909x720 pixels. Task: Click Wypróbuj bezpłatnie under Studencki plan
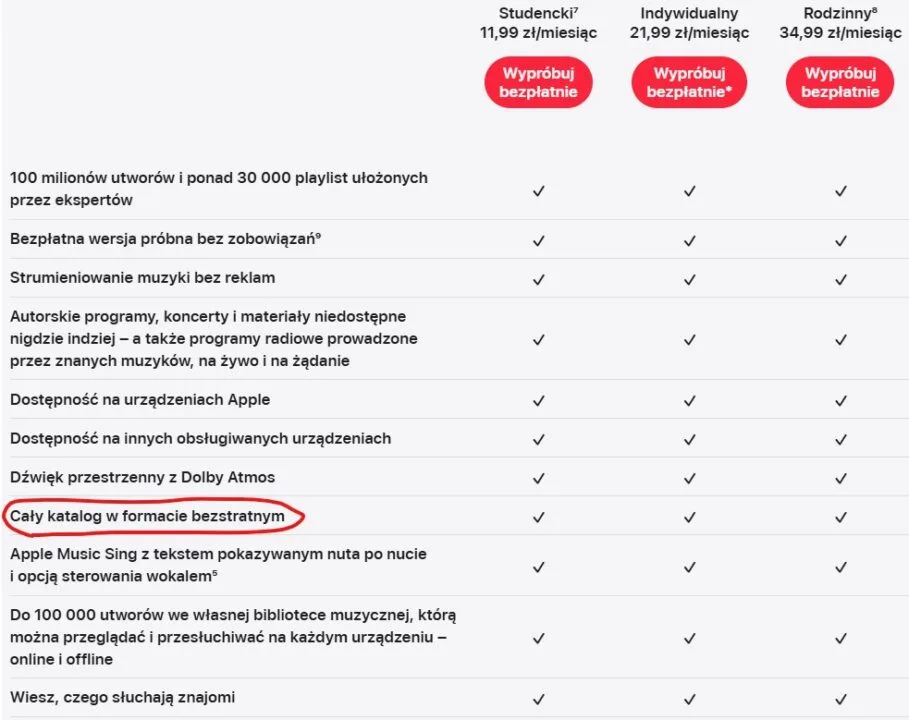tap(538, 82)
